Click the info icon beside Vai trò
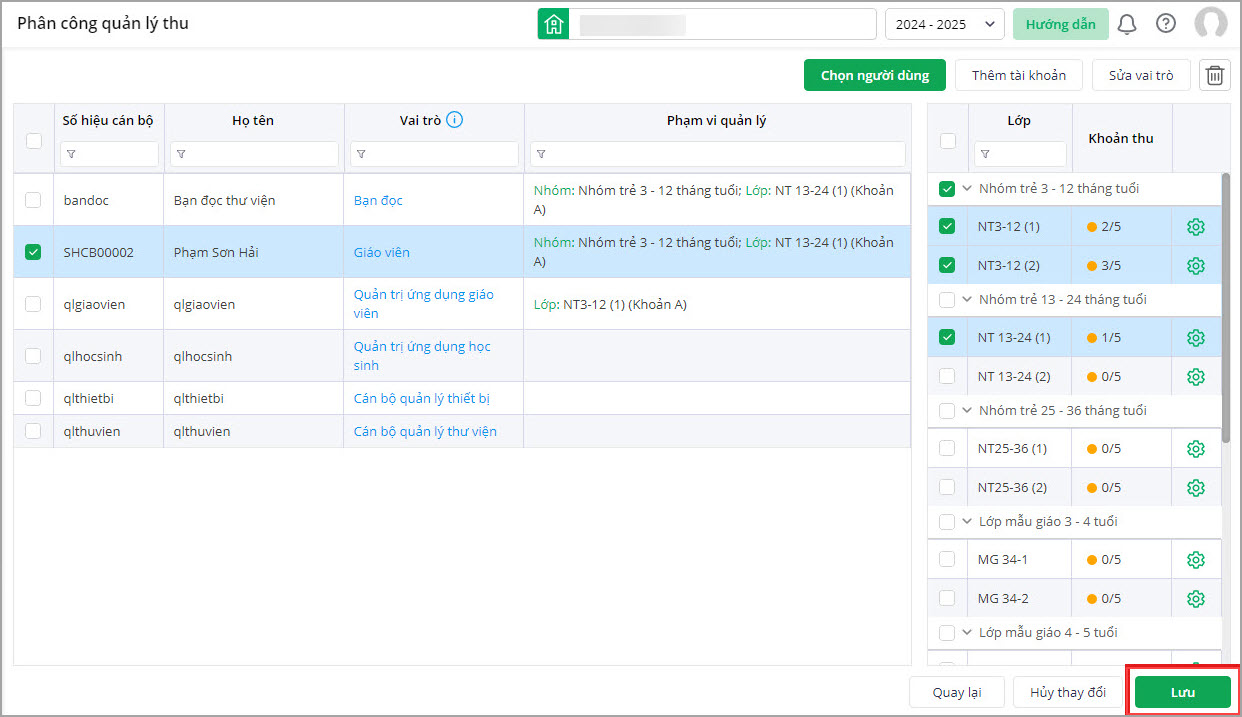This screenshot has height=717, width=1242. [455, 120]
